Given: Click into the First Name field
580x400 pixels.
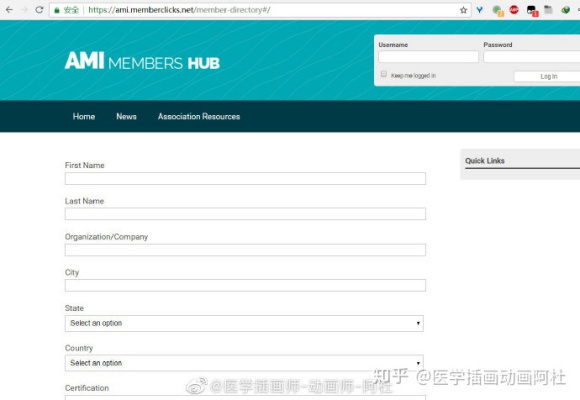Looking at the screenshot, I should (x=245, y=178).
